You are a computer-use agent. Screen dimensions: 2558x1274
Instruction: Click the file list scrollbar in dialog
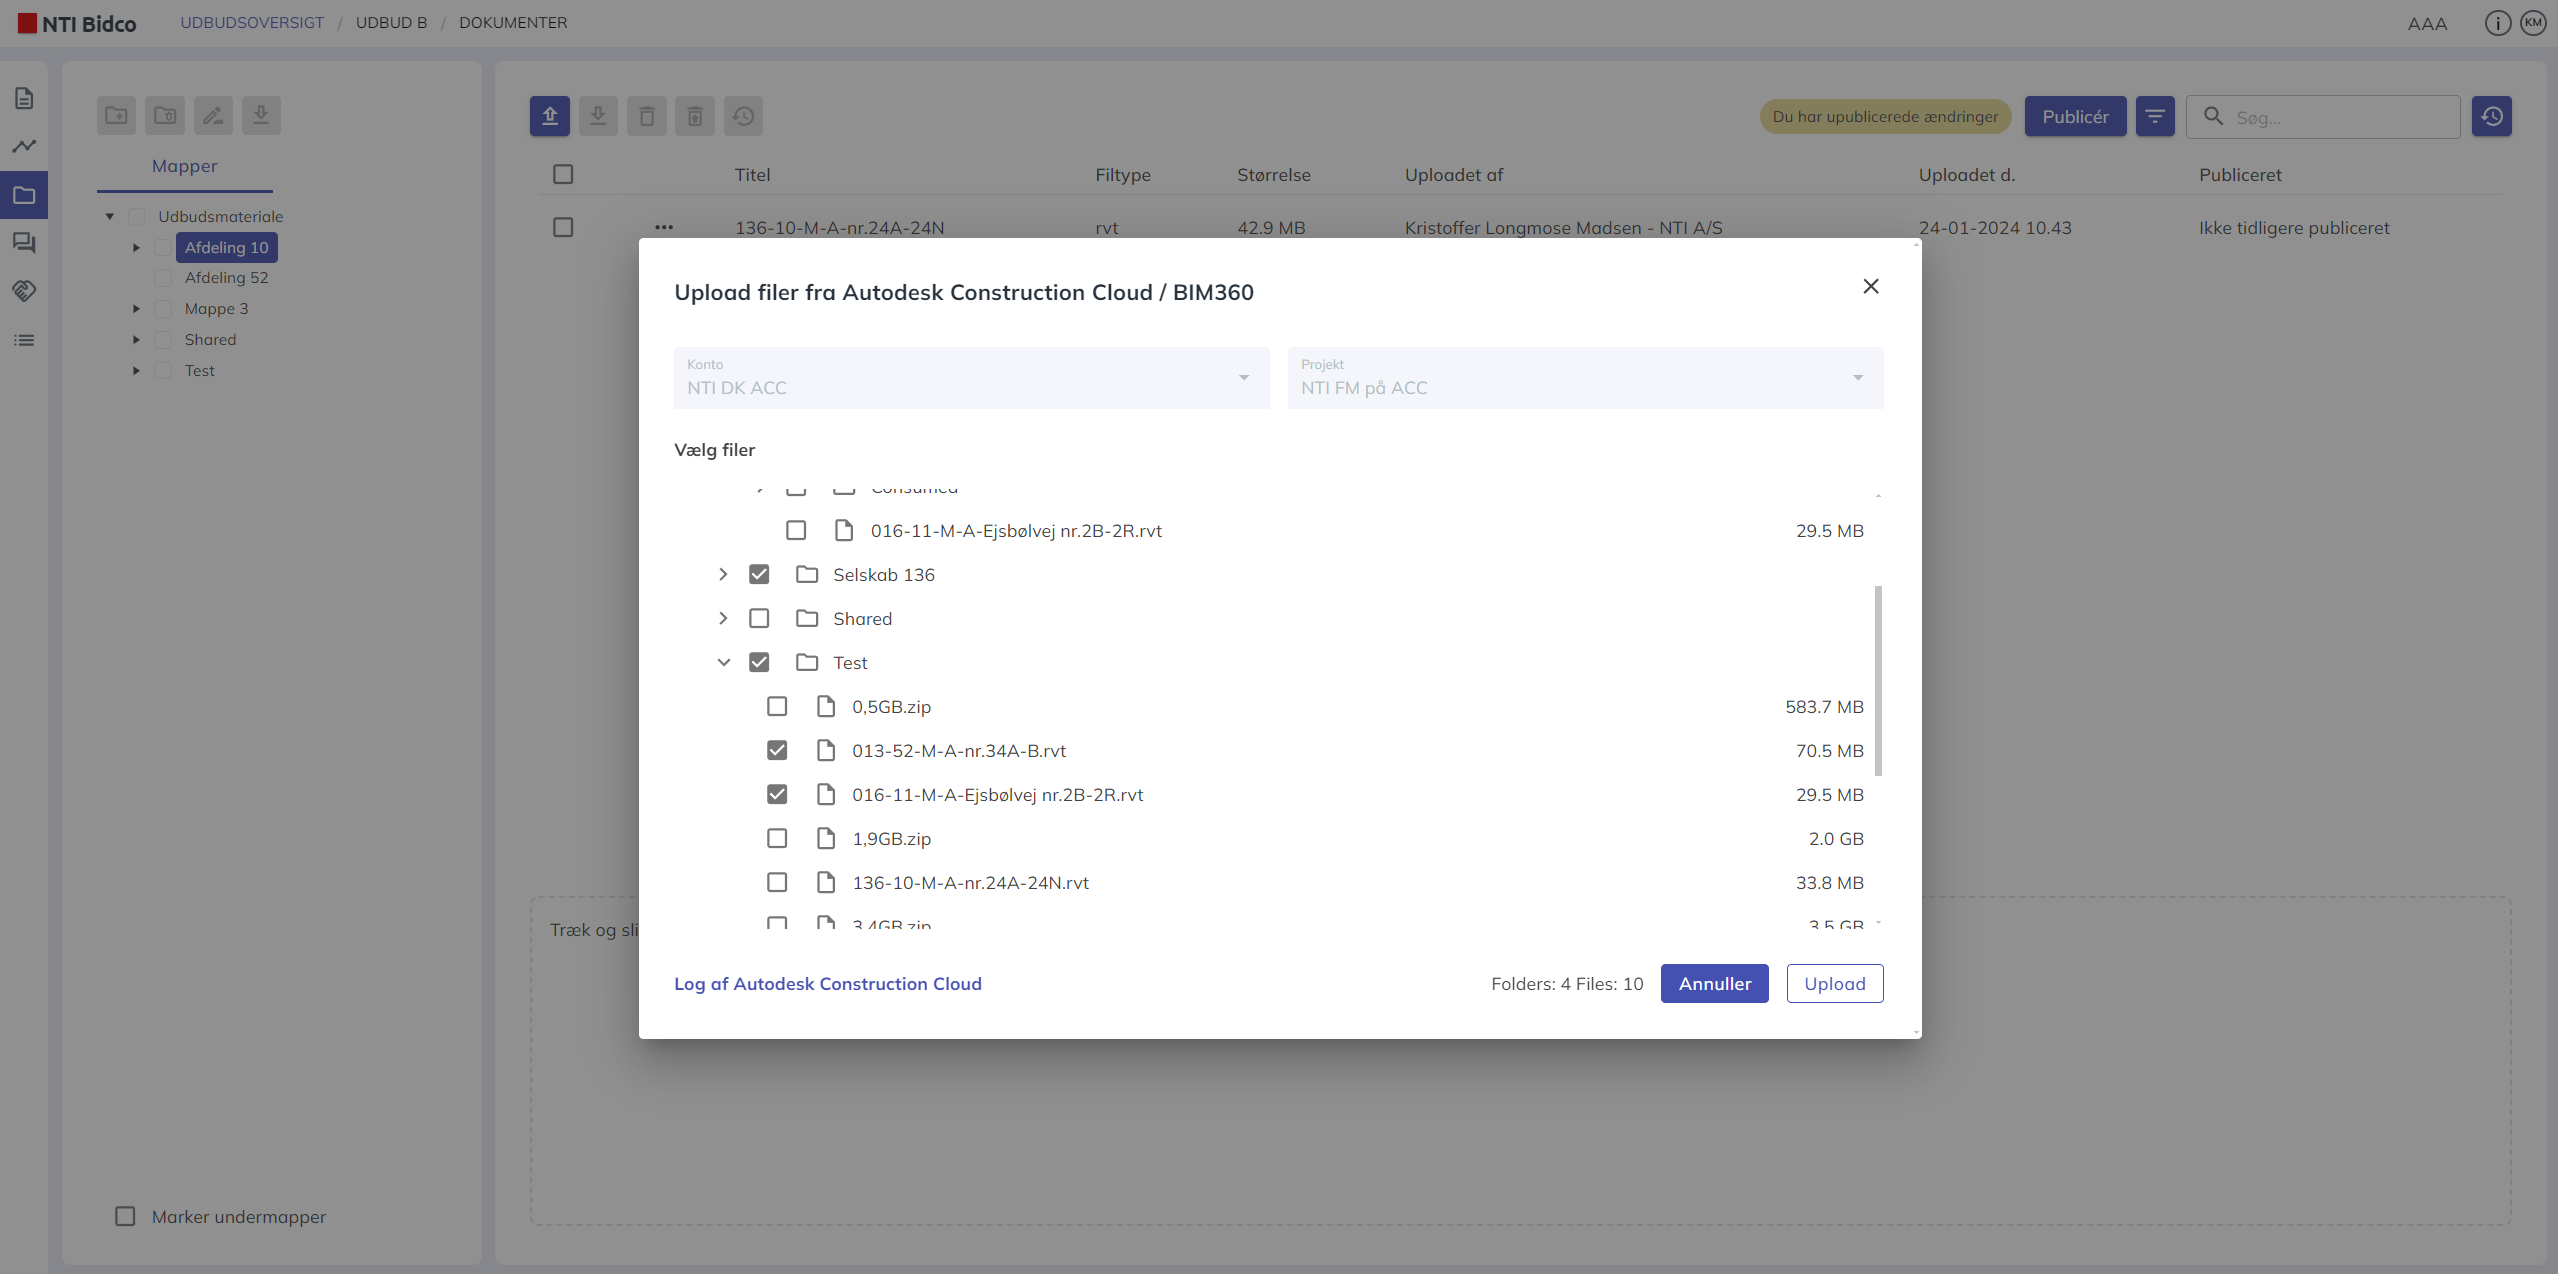pyautogui.click(x=1878, y=680)
